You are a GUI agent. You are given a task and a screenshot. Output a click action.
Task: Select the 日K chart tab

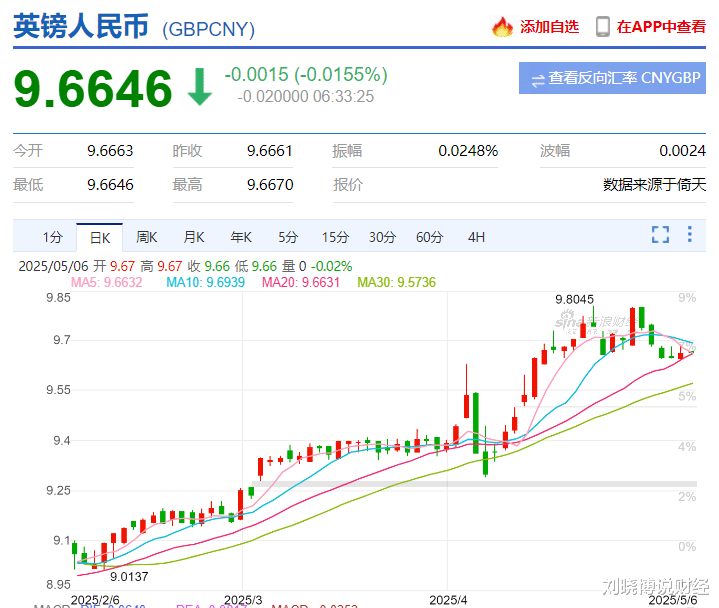pos(100,238)
